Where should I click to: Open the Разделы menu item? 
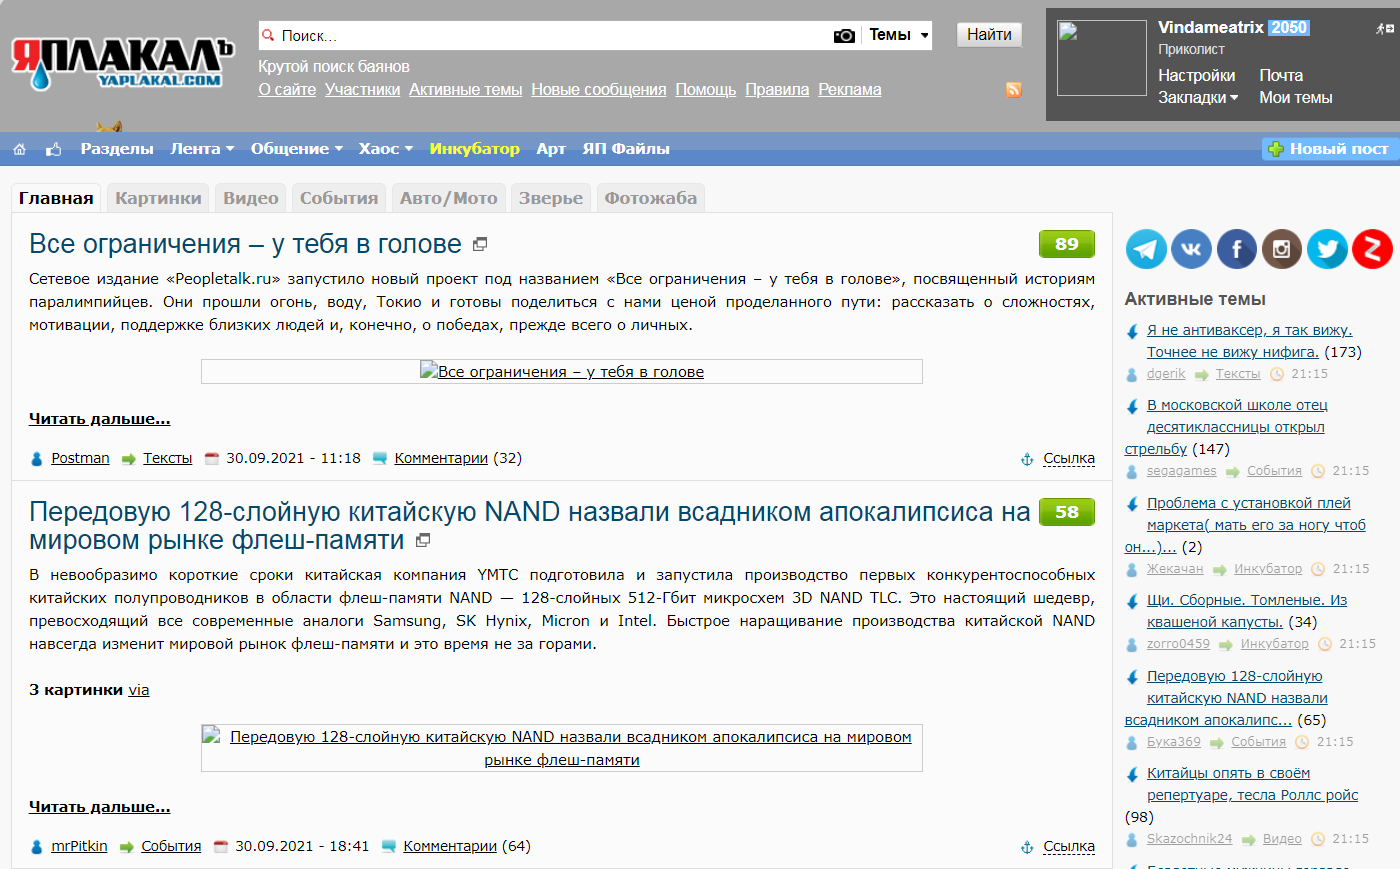117,149
